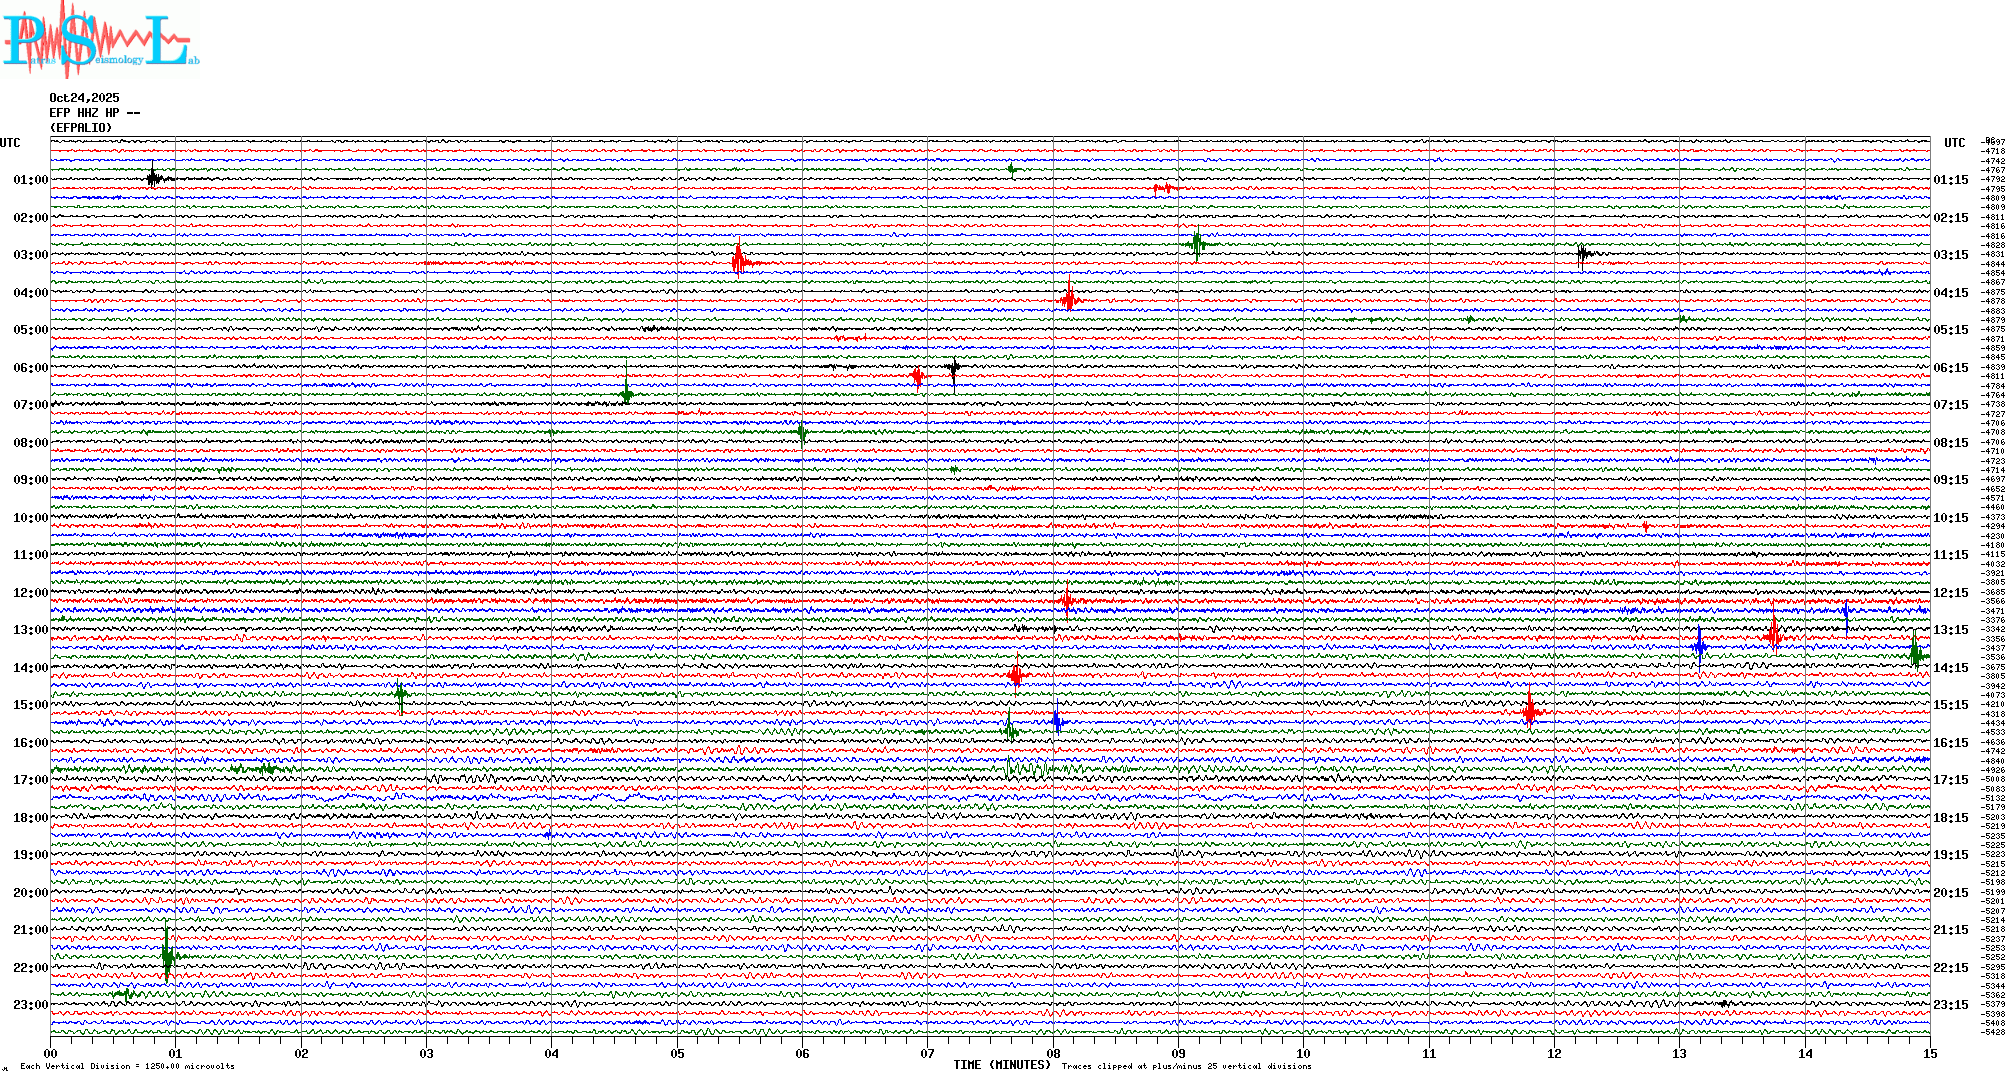Click the TIME (MINUTES) axis title

click(x=1002, y=1065)
